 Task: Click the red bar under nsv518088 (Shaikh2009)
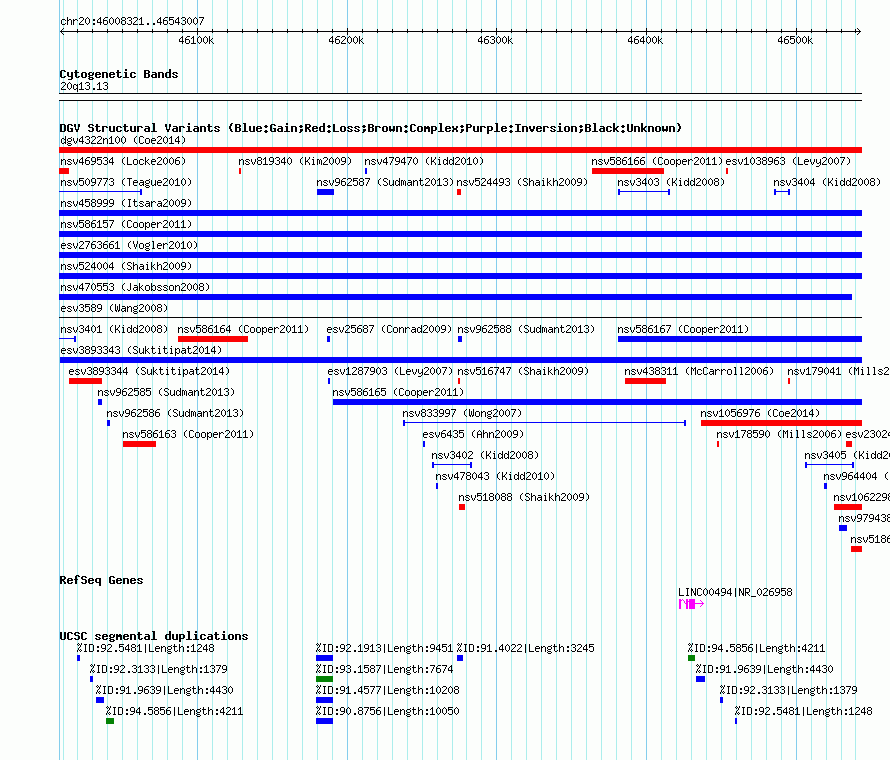[462, 507]
